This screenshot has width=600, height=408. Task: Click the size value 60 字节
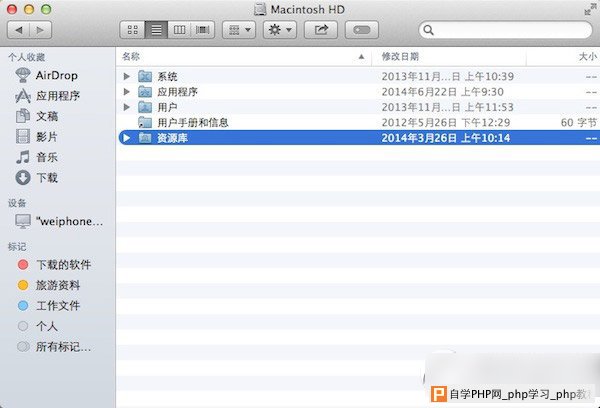click(x=579, y=122)
